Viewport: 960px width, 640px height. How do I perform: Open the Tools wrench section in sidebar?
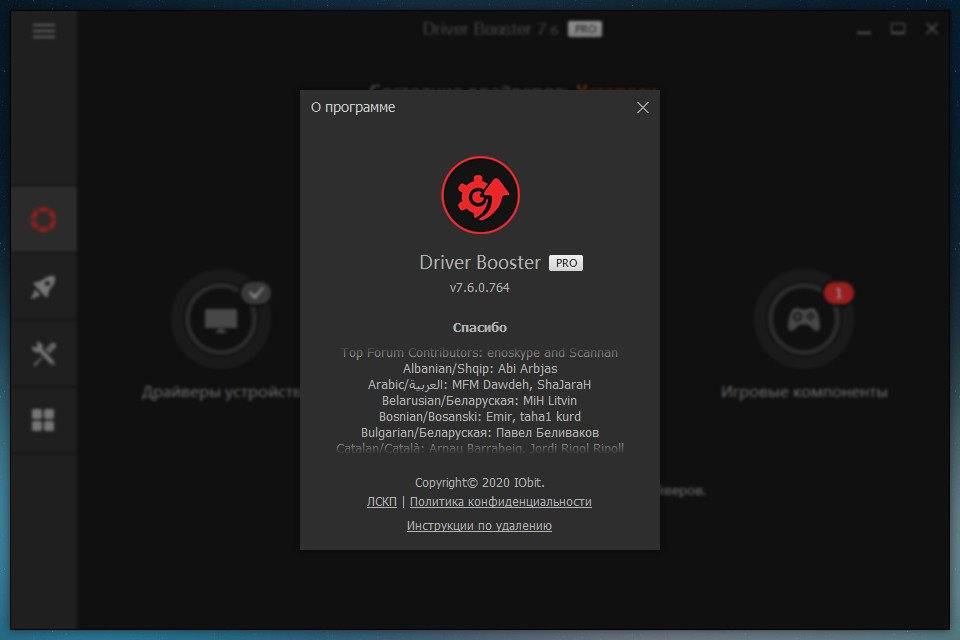point(43,353)
